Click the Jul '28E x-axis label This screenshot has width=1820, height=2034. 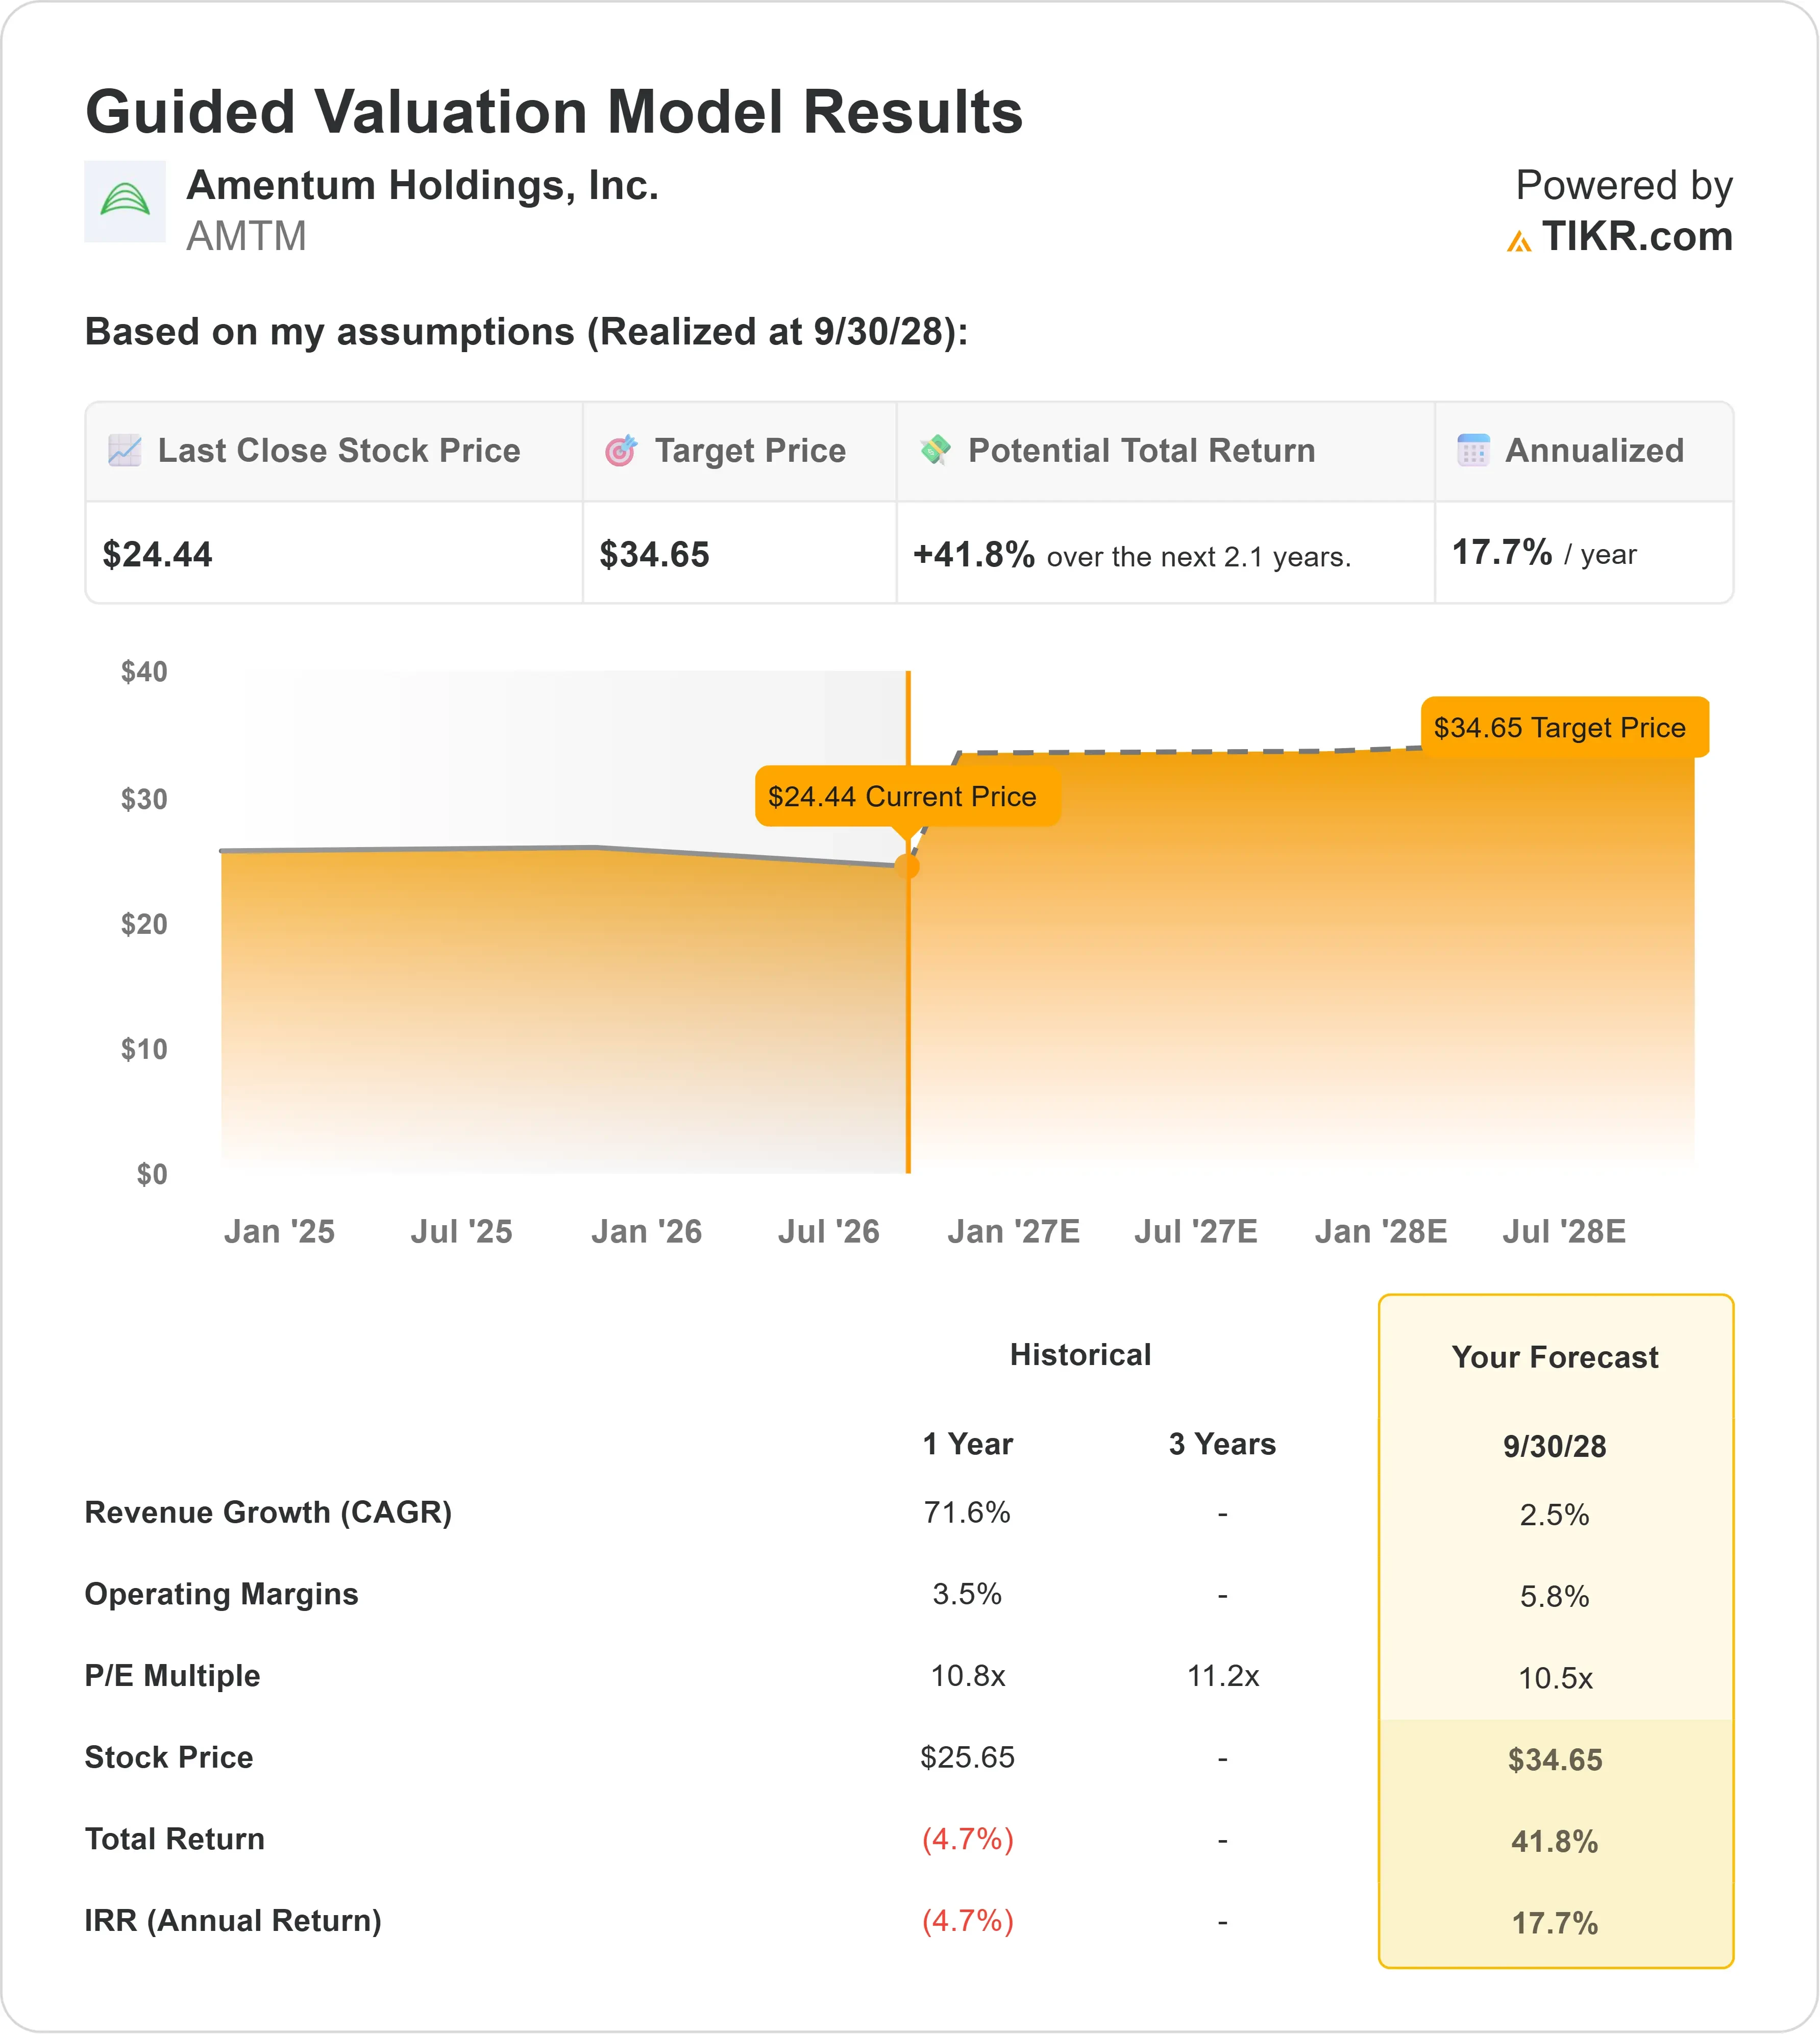(x=1563, y=1231)
